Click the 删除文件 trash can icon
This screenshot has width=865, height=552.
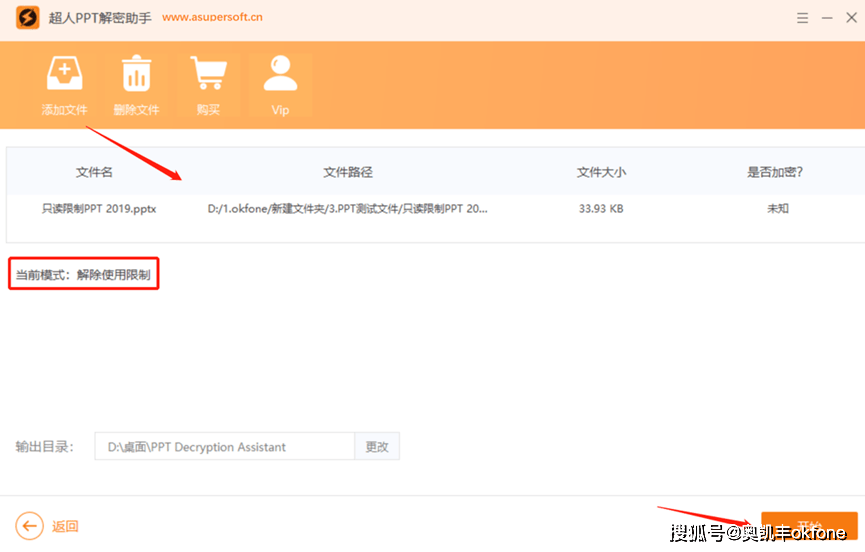point(136,74)
